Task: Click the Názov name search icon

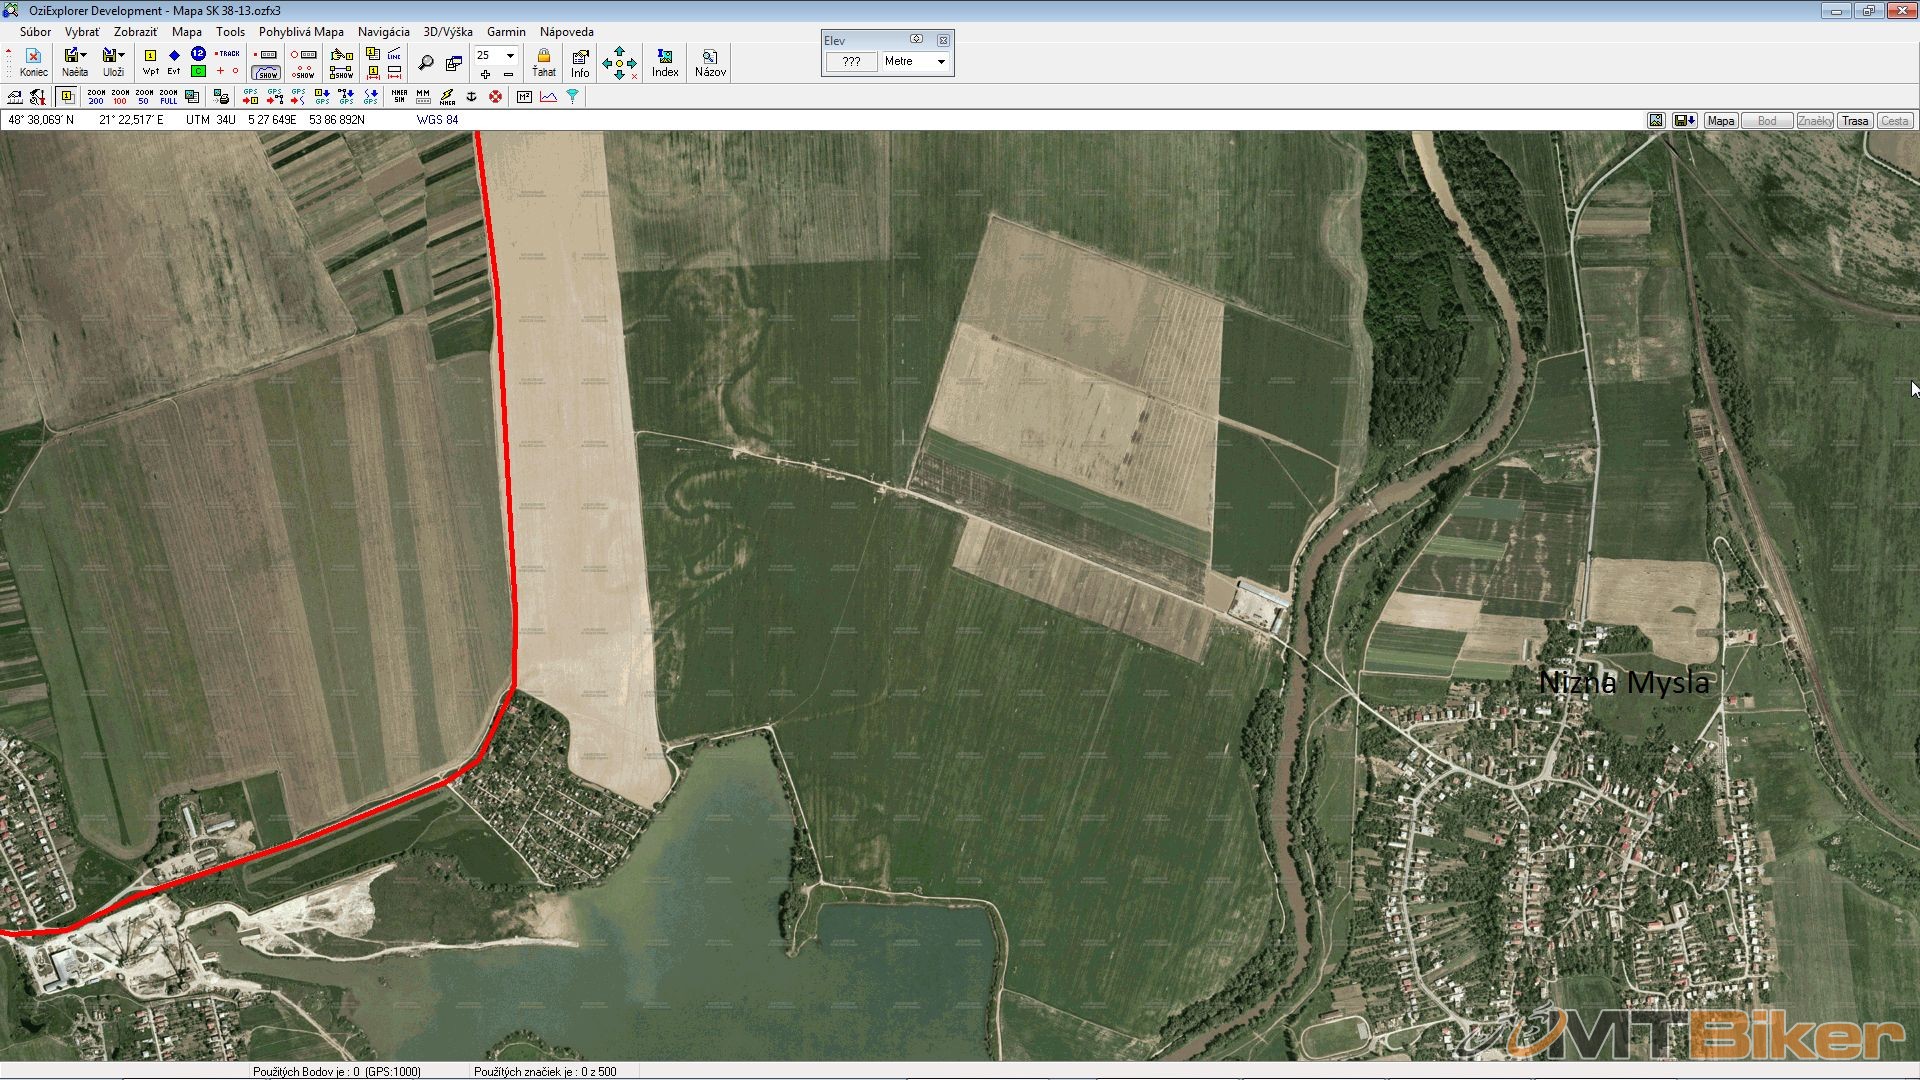Action: (x=710, y=62)
